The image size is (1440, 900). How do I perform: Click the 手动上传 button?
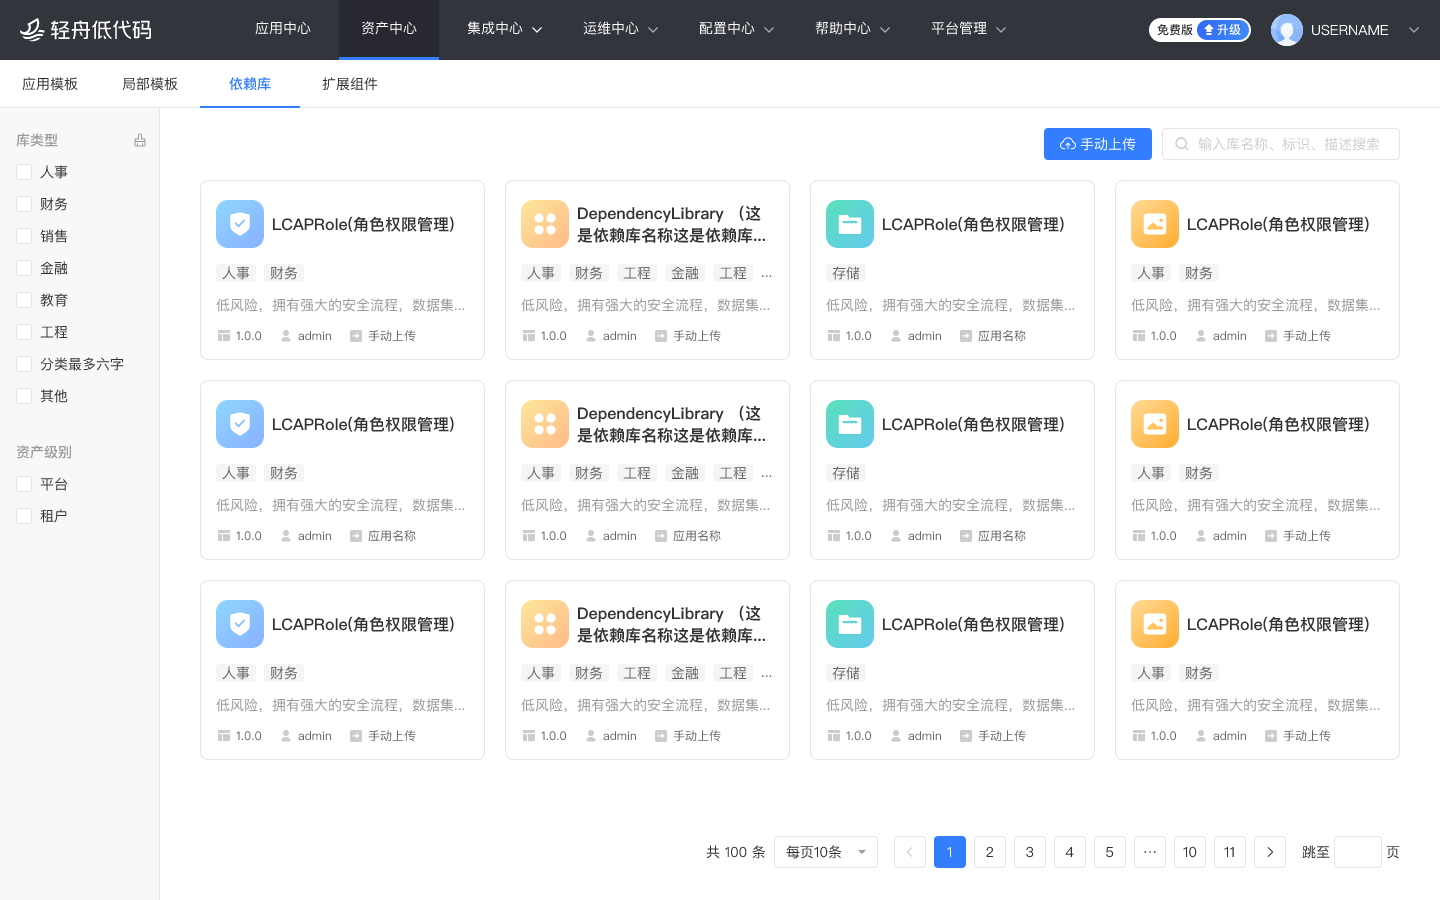coord(1098,144)
